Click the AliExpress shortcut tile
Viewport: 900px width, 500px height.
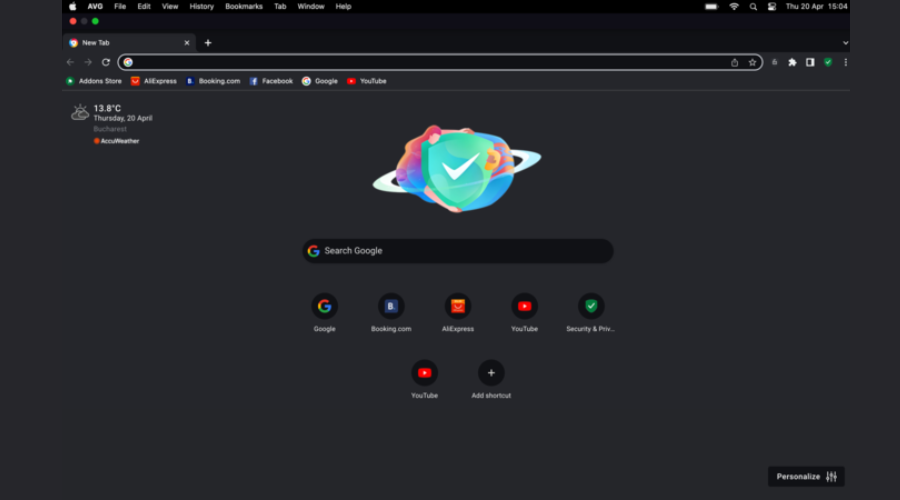[457, 313]
